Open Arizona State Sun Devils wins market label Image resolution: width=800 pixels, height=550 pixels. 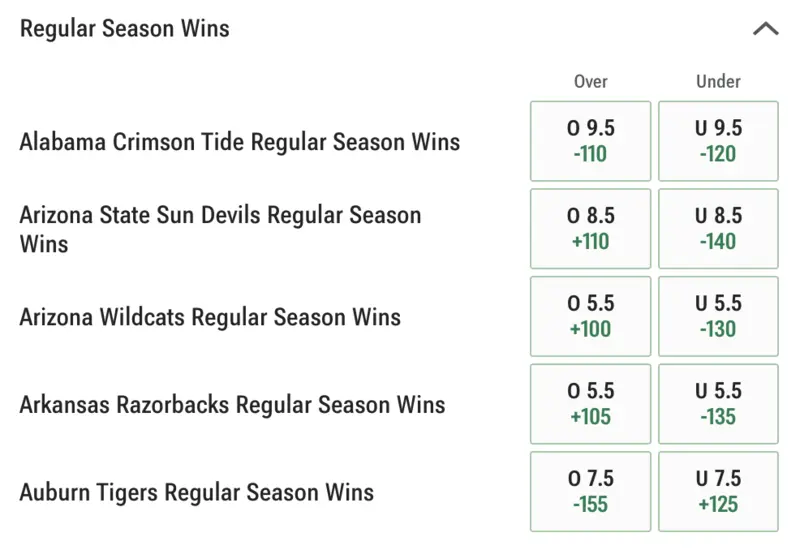pyautogui.click(x=220, y=229)
